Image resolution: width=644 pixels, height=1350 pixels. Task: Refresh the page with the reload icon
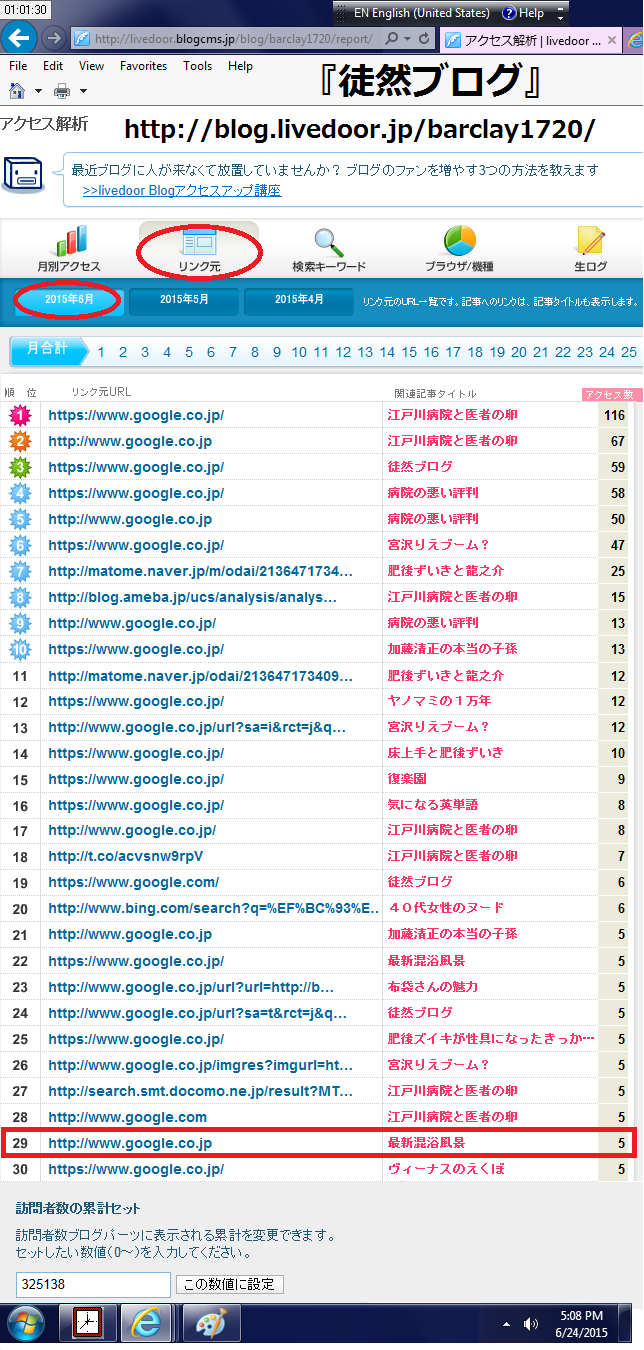click(x=426, y=39)
